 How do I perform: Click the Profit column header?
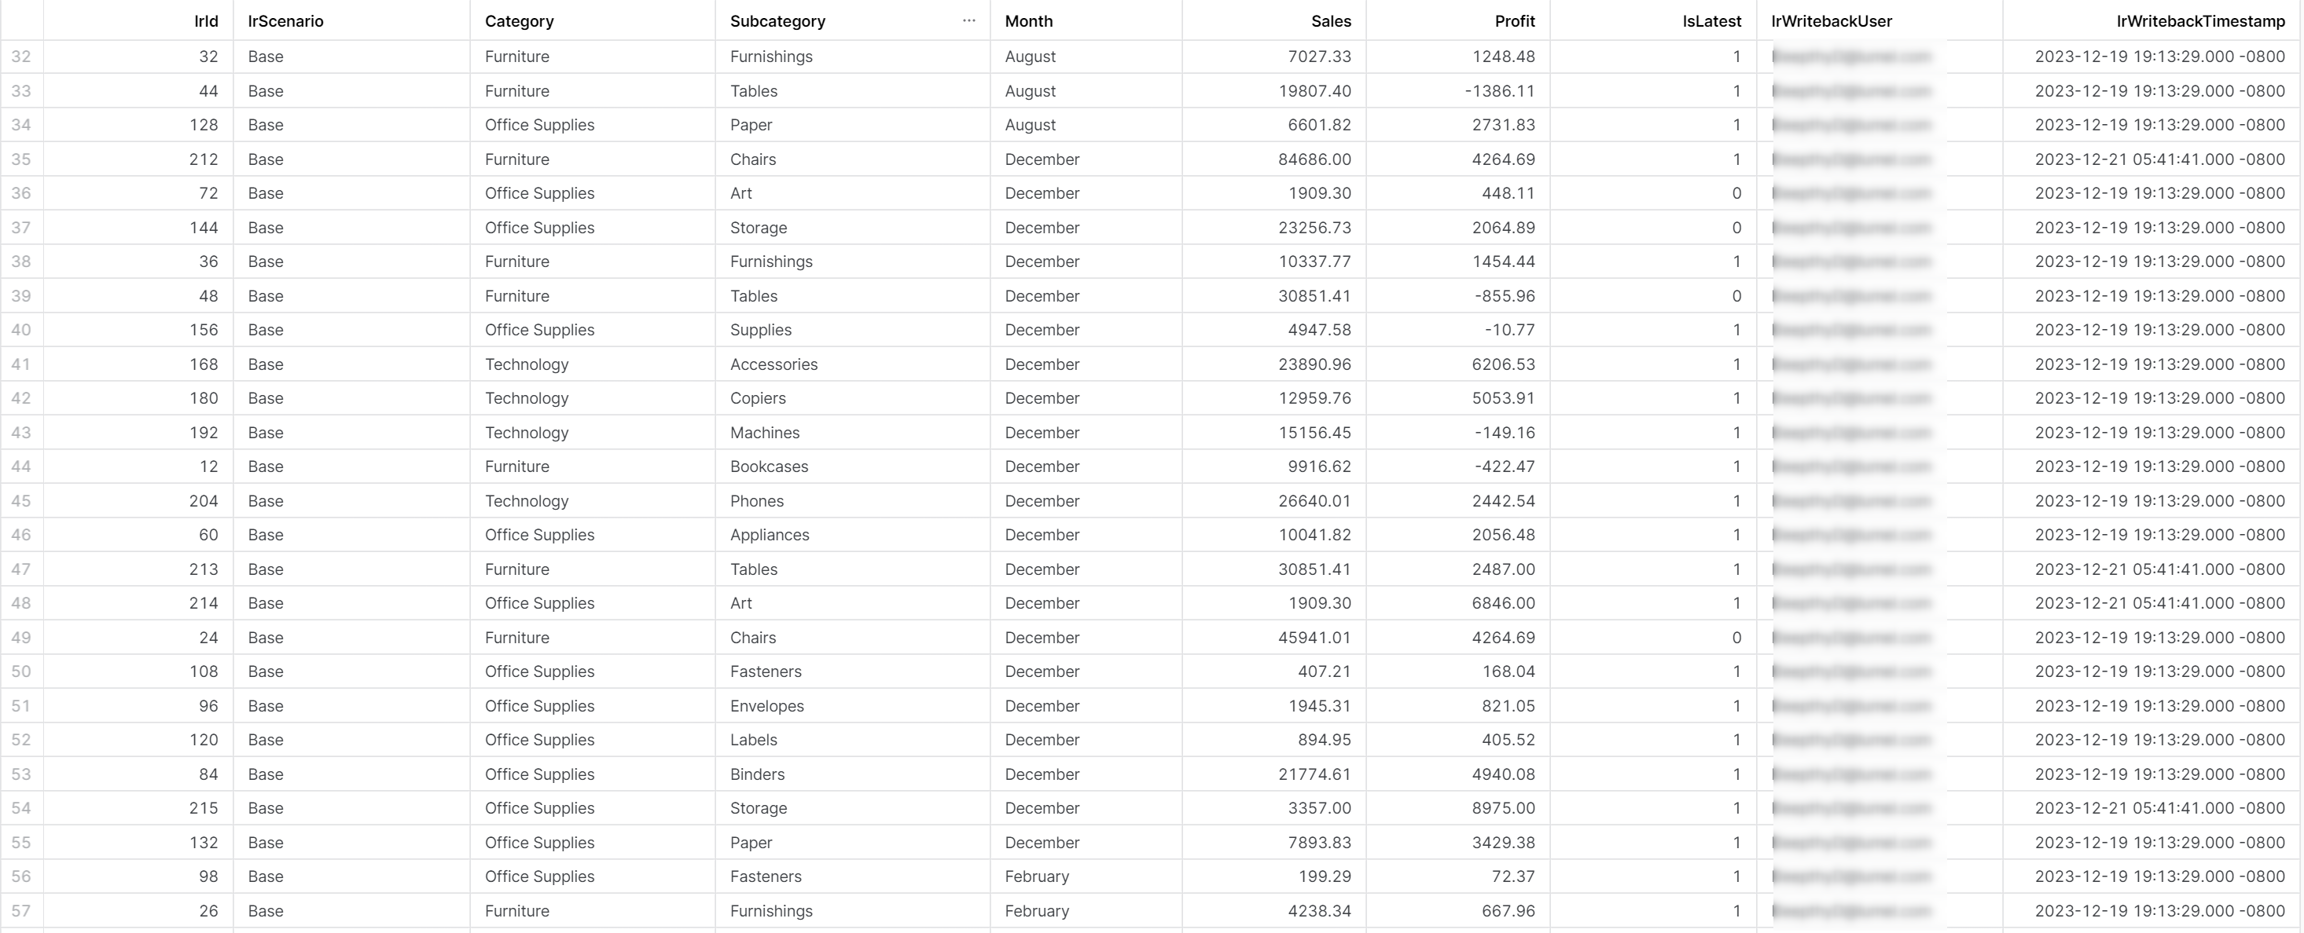(x=1514, y=21)
